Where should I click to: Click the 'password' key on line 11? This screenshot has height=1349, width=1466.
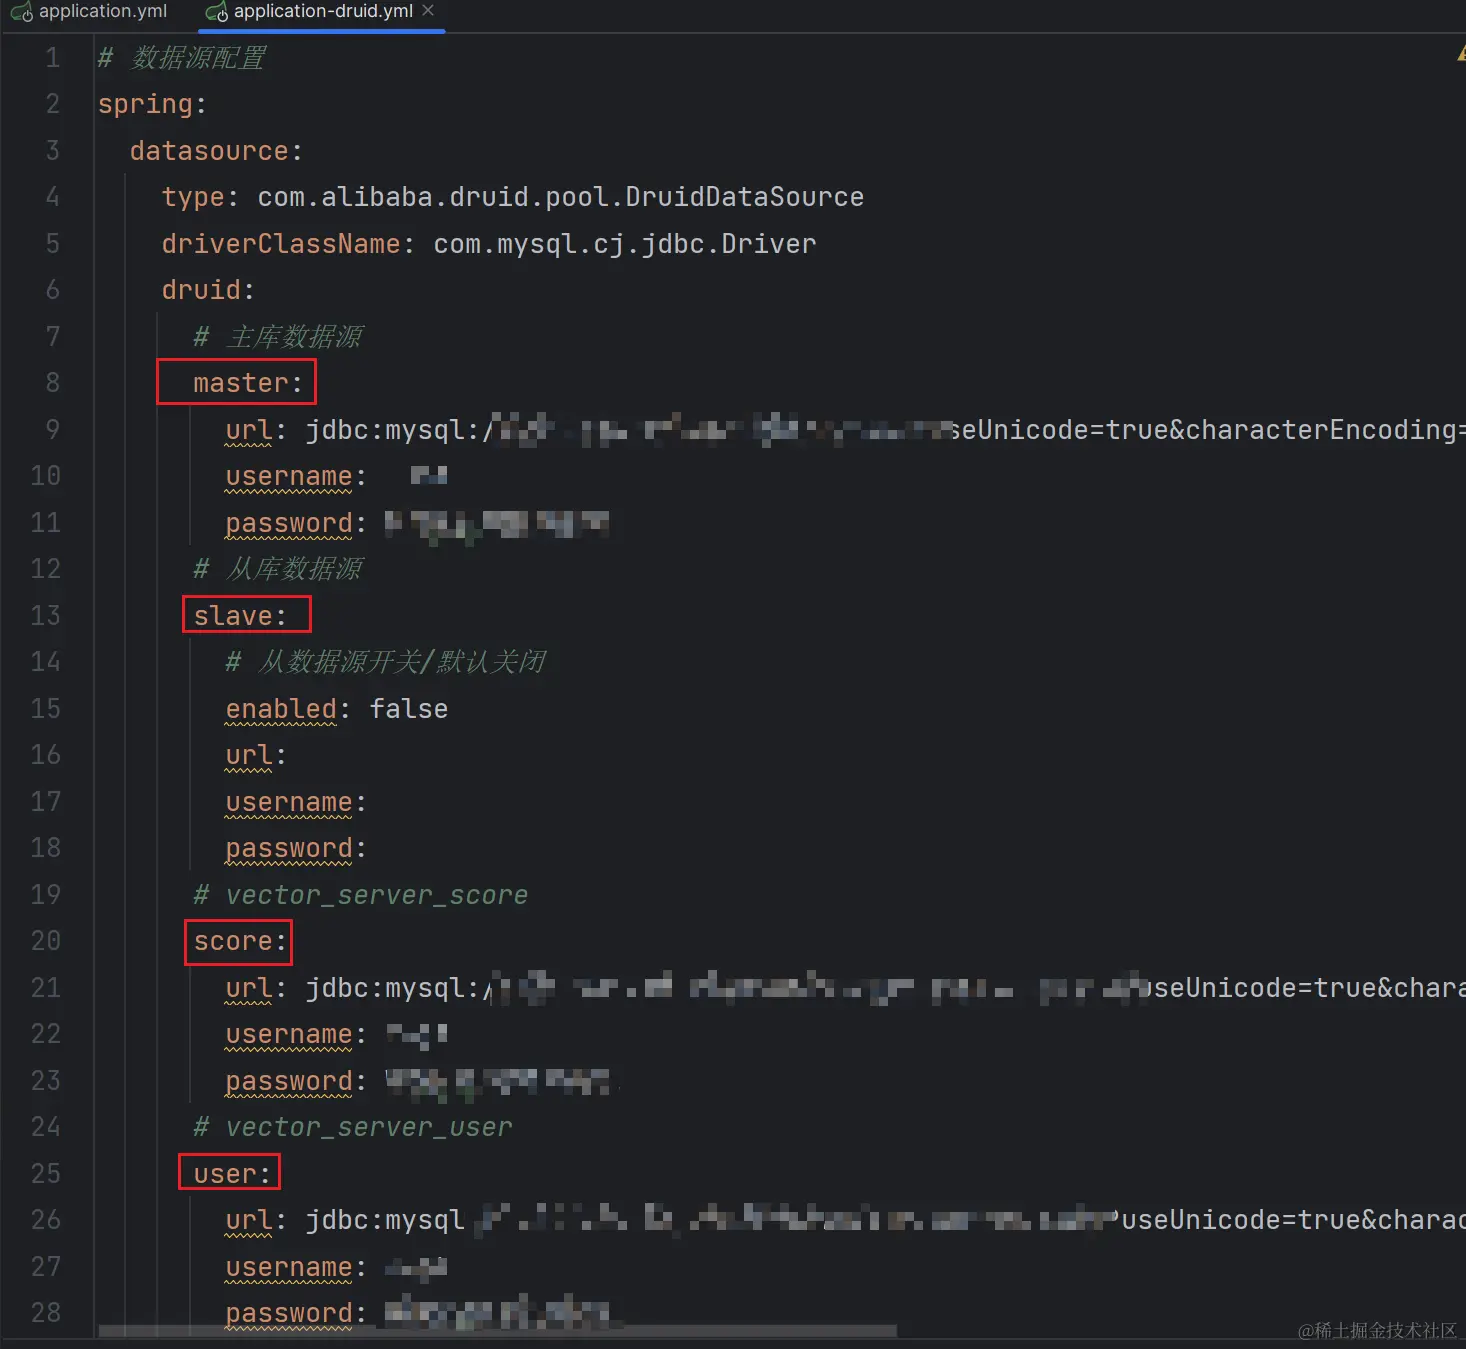289,523
